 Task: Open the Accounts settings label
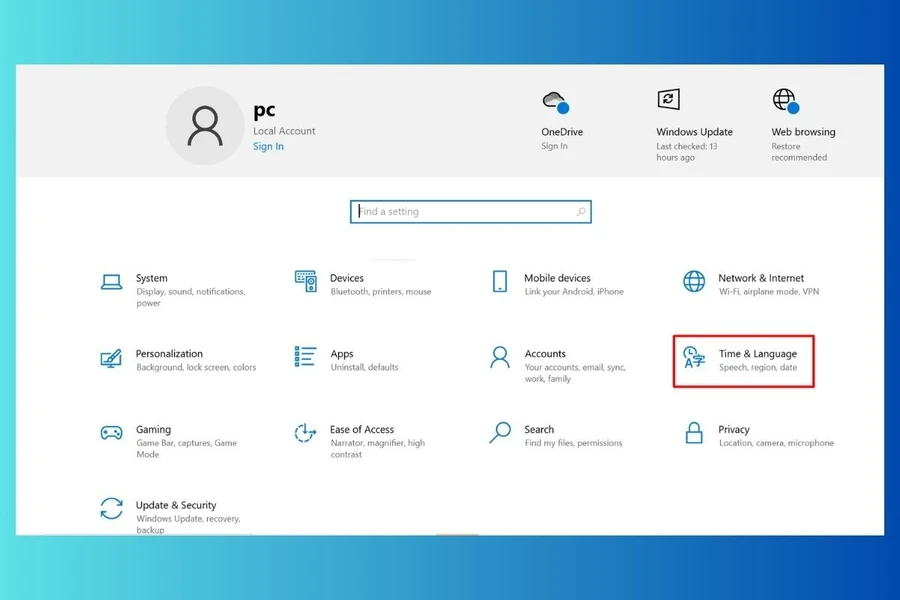point(545,354)
